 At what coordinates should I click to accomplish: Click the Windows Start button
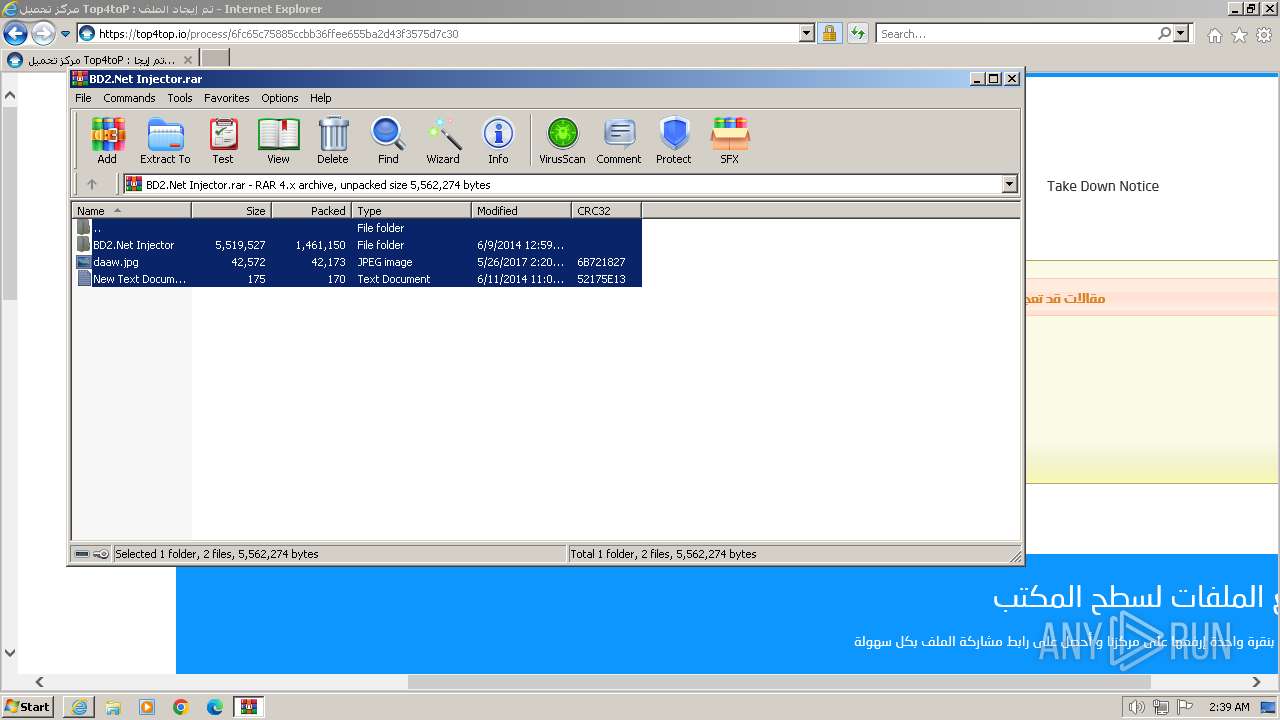[x=27, y=706]
